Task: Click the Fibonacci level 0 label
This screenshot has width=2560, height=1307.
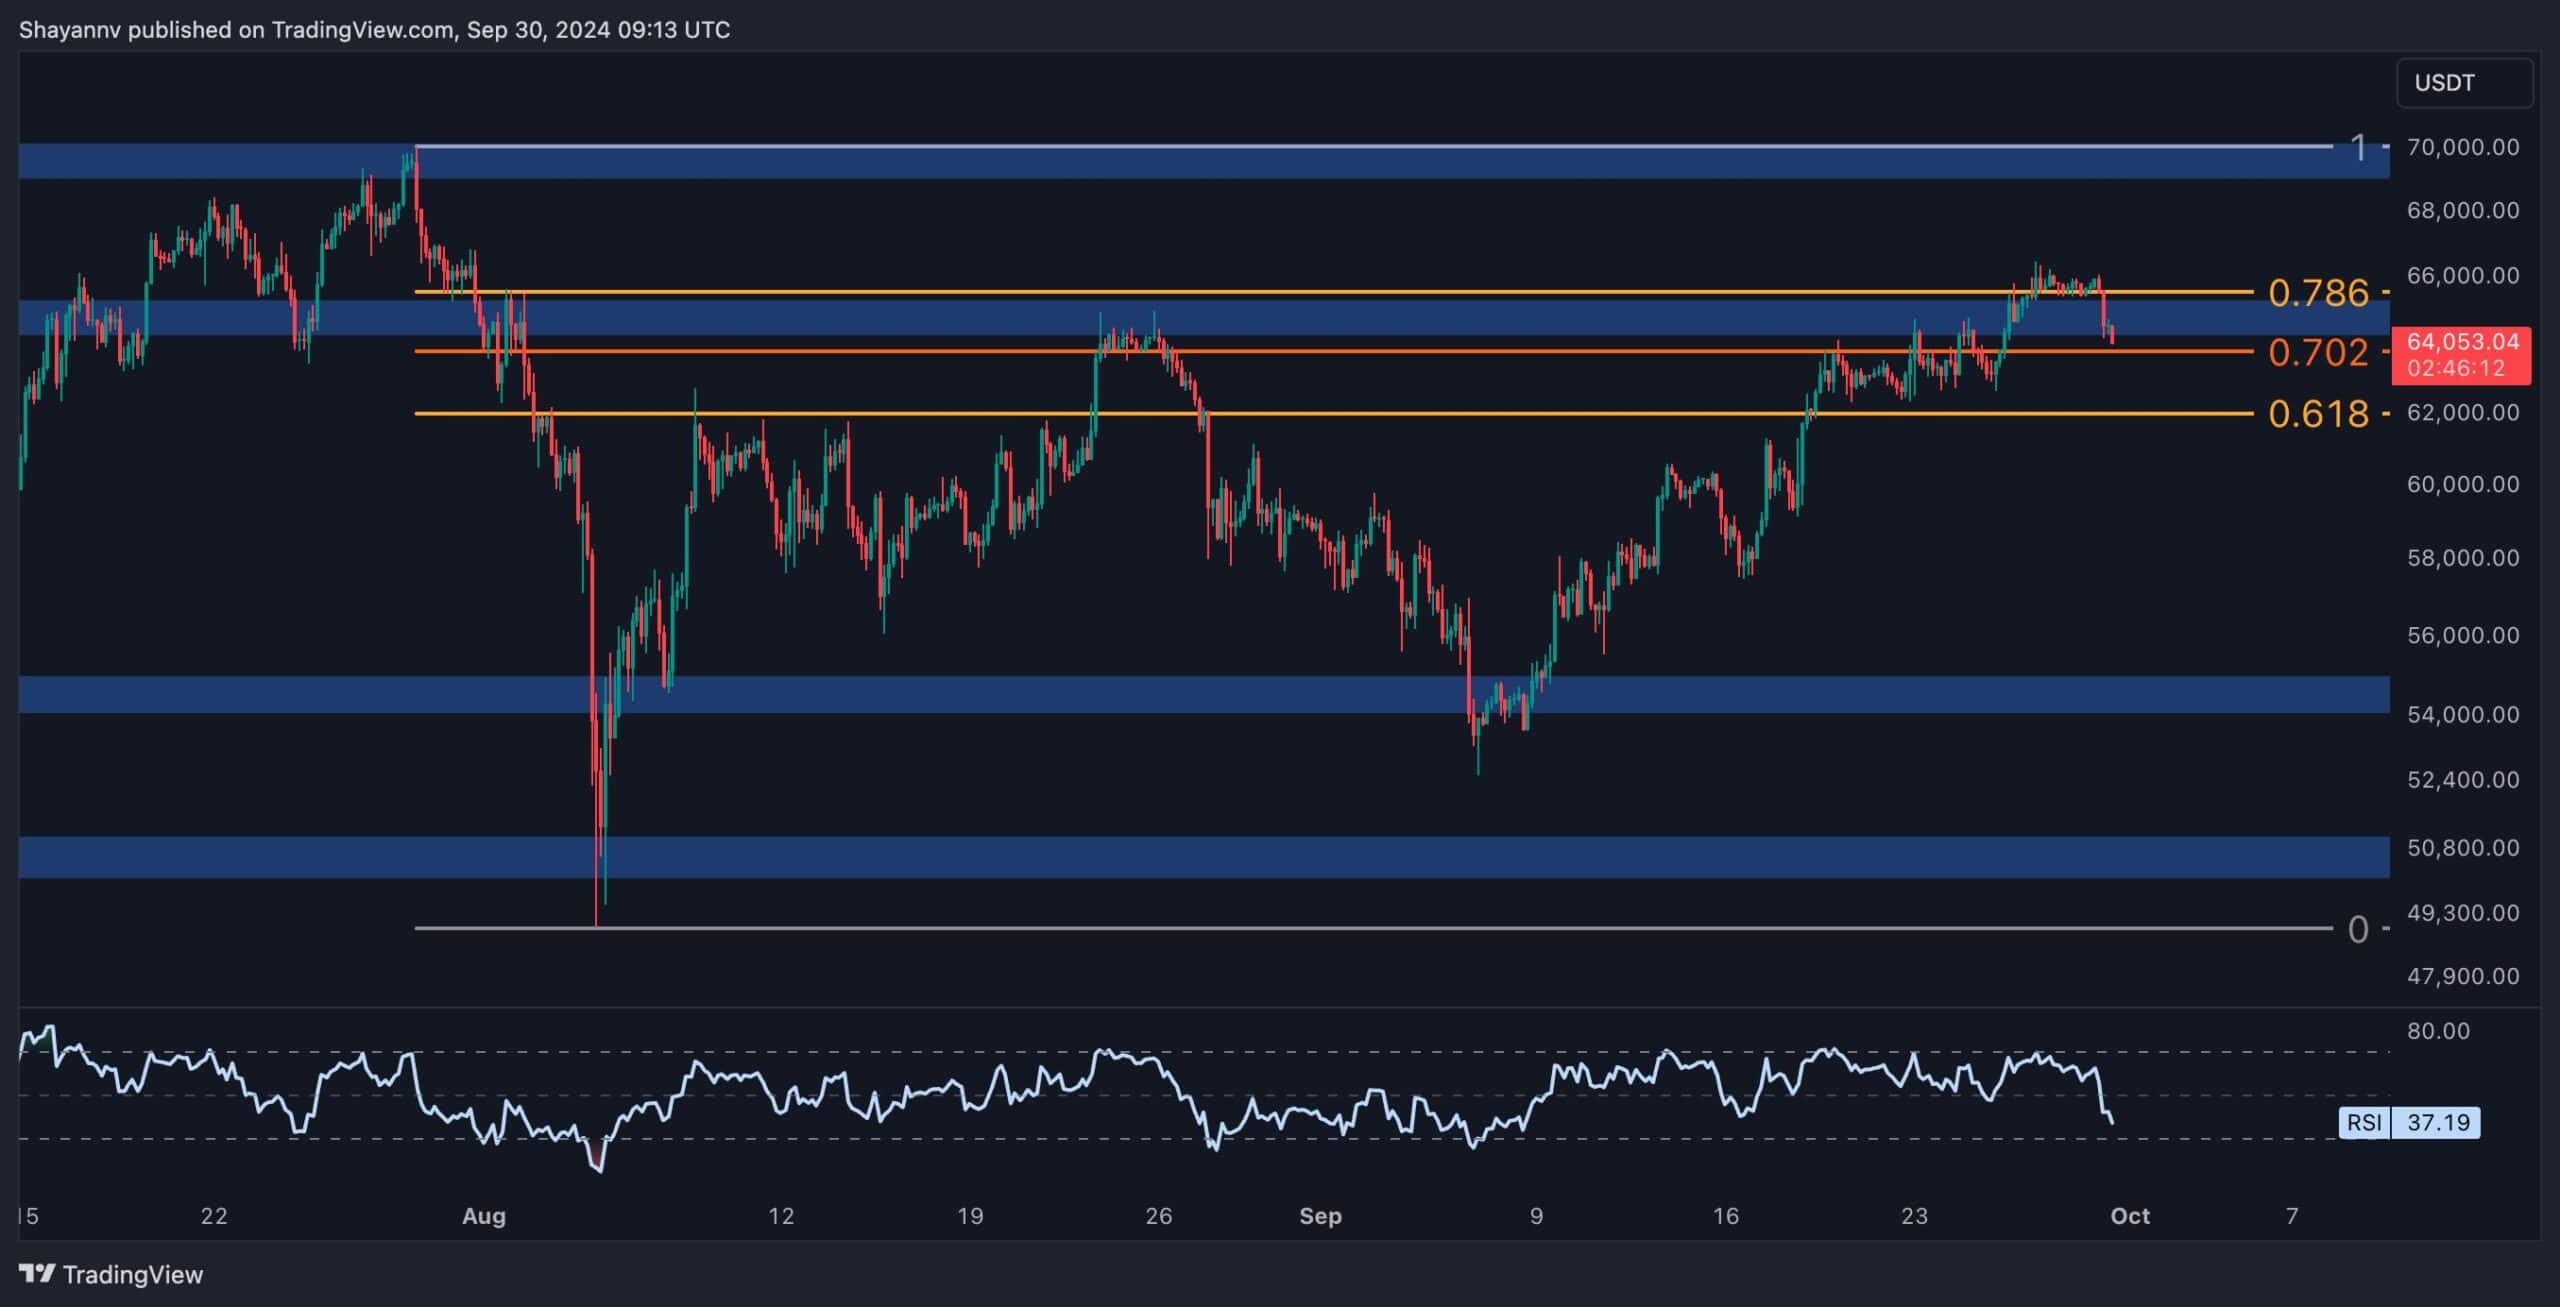Action: tap(2358, 930)
